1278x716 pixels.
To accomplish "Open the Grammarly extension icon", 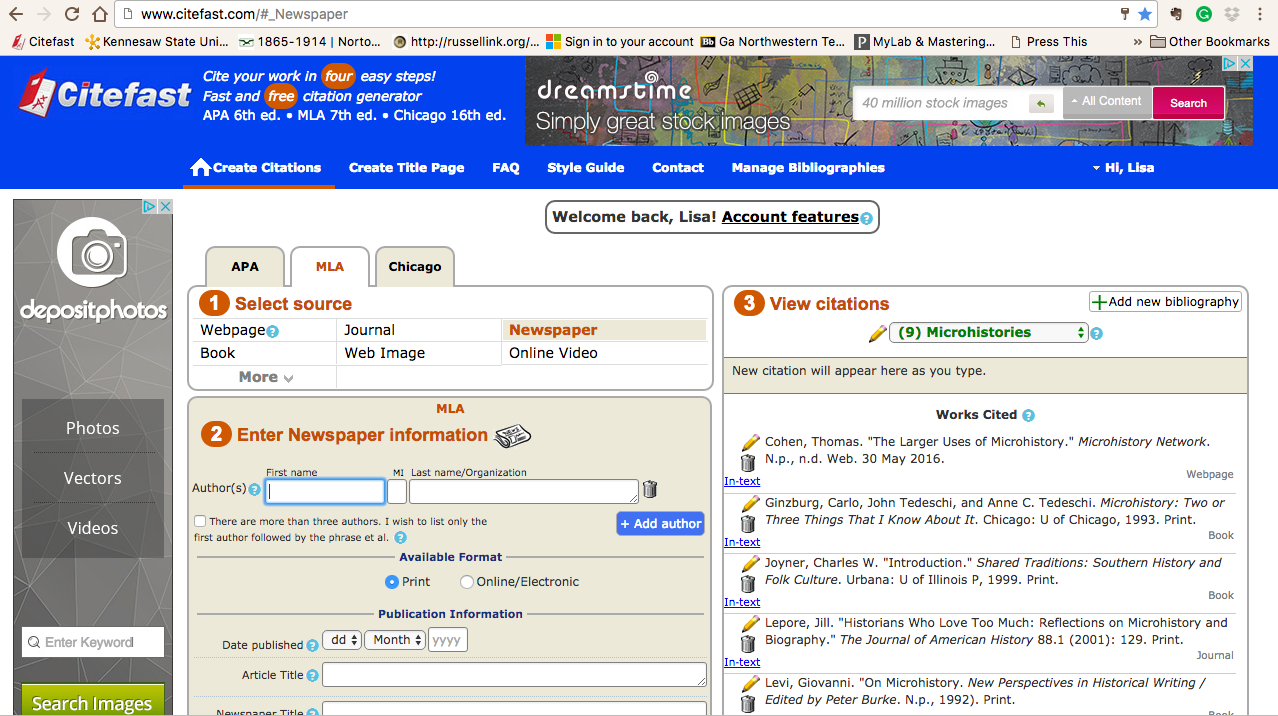I will point(1204,15).
